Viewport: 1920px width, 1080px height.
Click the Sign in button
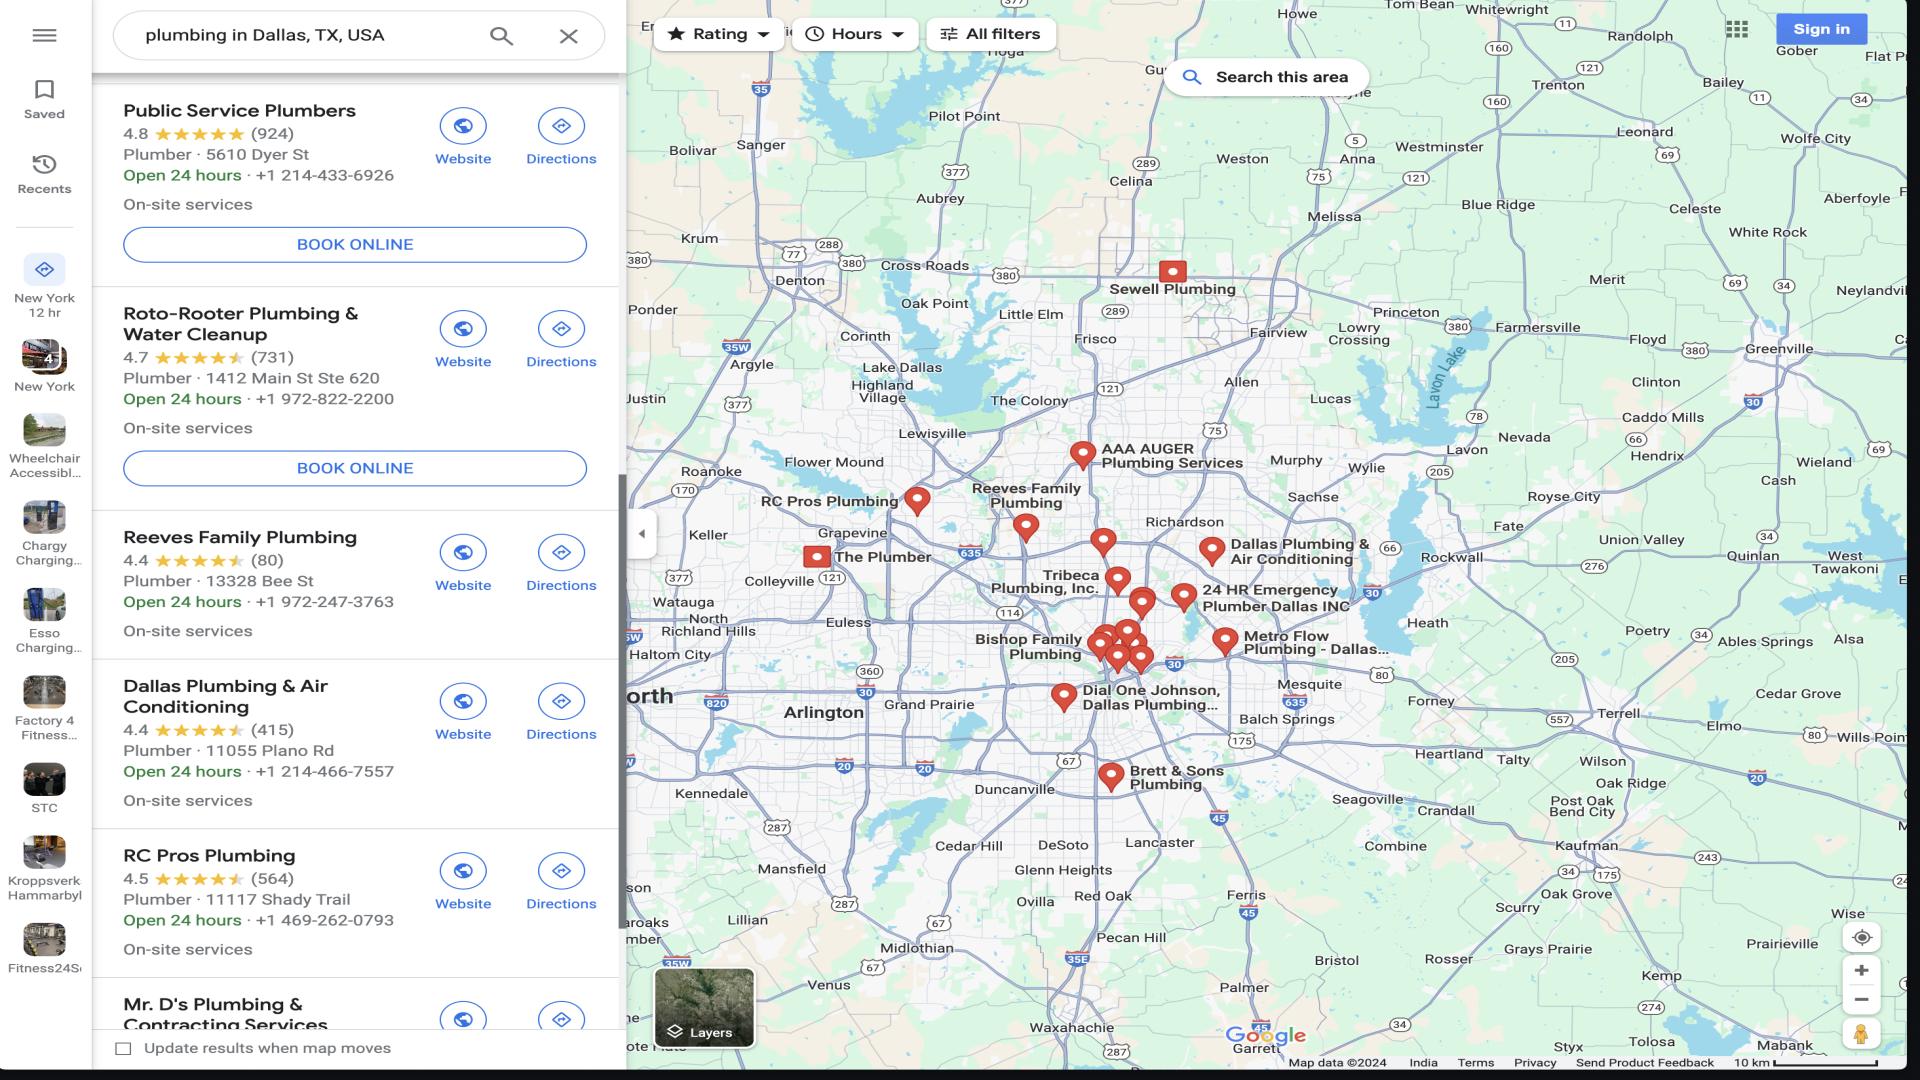coord(1821,29)
